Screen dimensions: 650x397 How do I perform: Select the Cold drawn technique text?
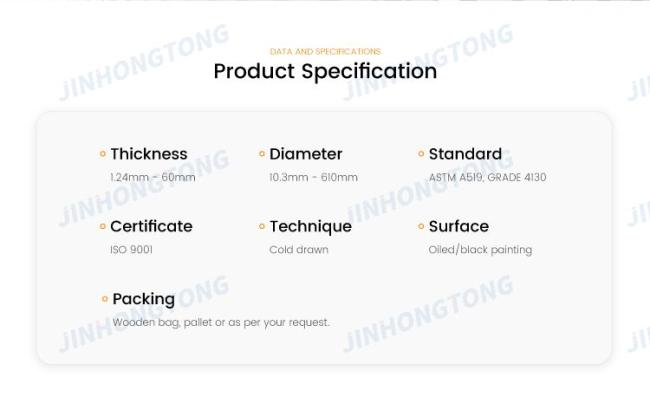(299, 250)
